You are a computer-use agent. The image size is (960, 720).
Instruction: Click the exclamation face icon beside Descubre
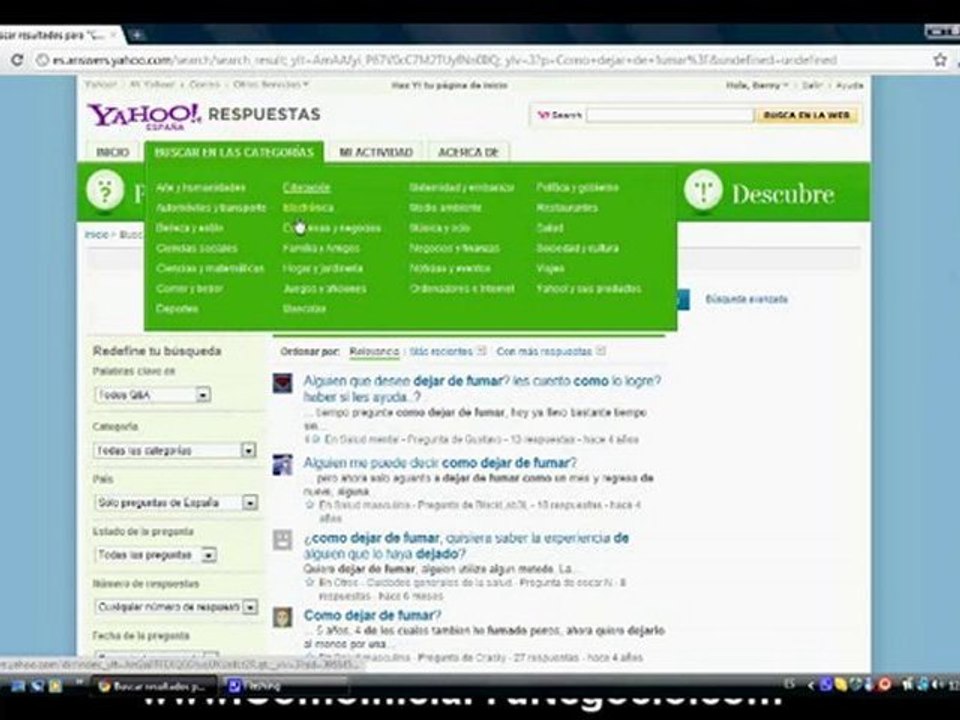703,192
